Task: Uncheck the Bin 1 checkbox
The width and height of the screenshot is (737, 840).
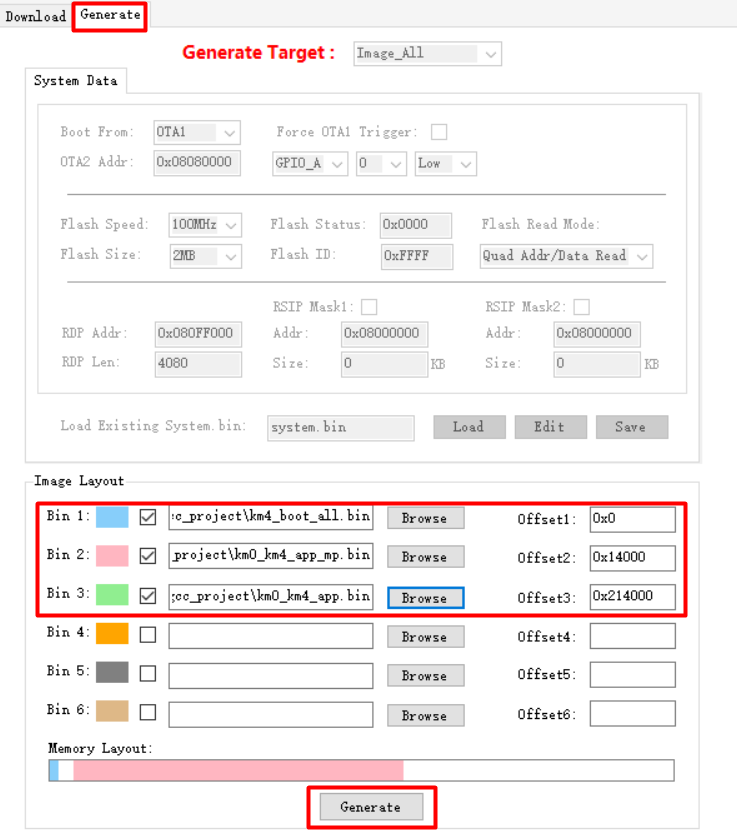Action: 148,518
